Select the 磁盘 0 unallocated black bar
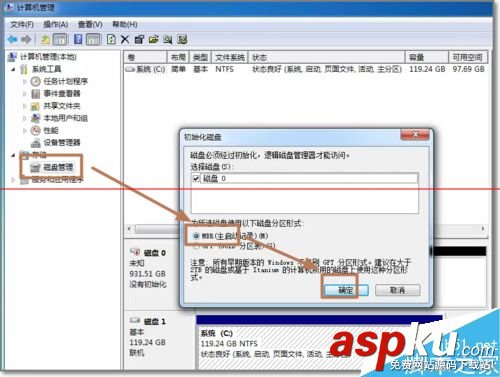 click(x=458, y=251)
